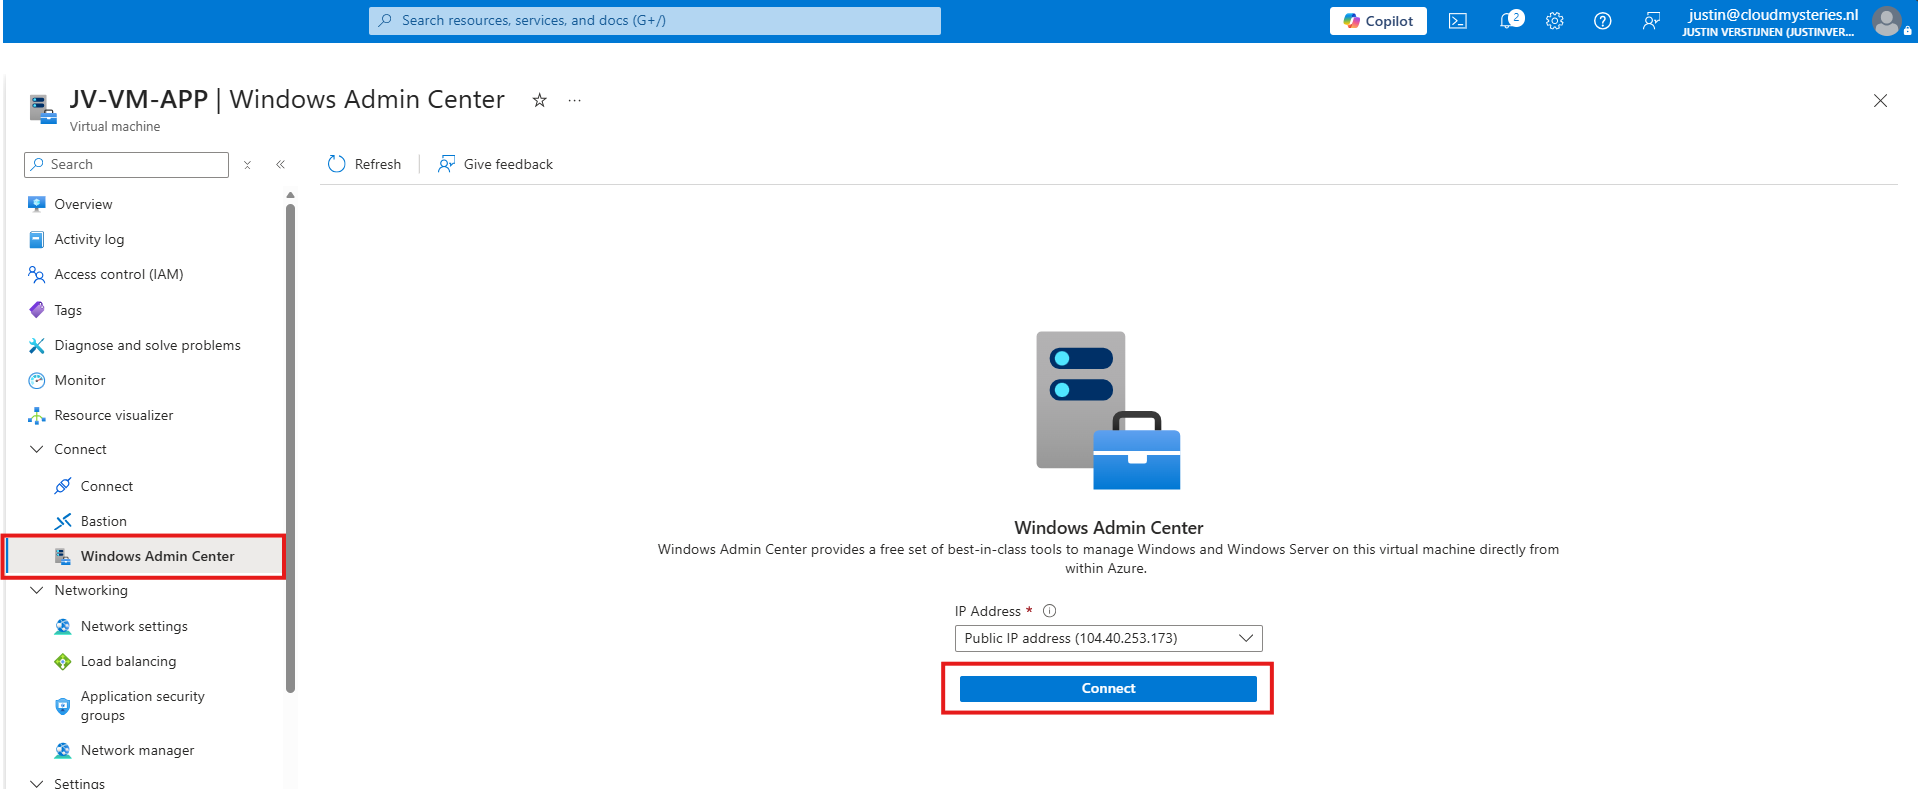Click the Network manager icon

pyautogui.click(x=63, y=750)
